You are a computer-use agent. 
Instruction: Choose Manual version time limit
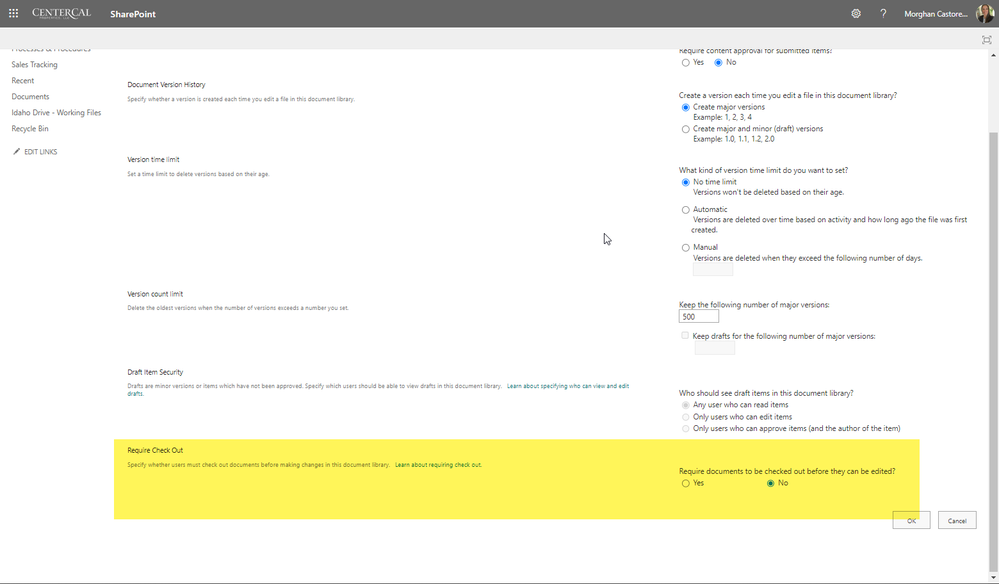686,248
